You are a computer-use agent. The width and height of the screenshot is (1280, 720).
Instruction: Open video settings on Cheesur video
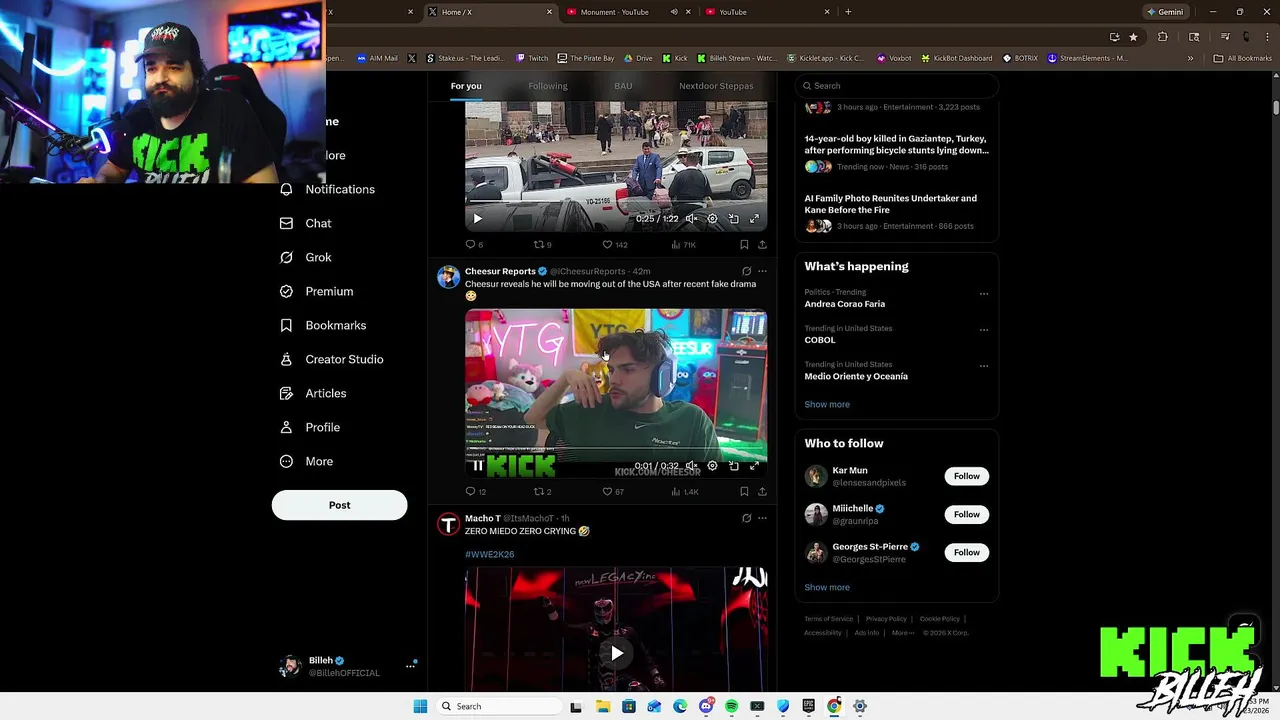click(x=712, y=466)
